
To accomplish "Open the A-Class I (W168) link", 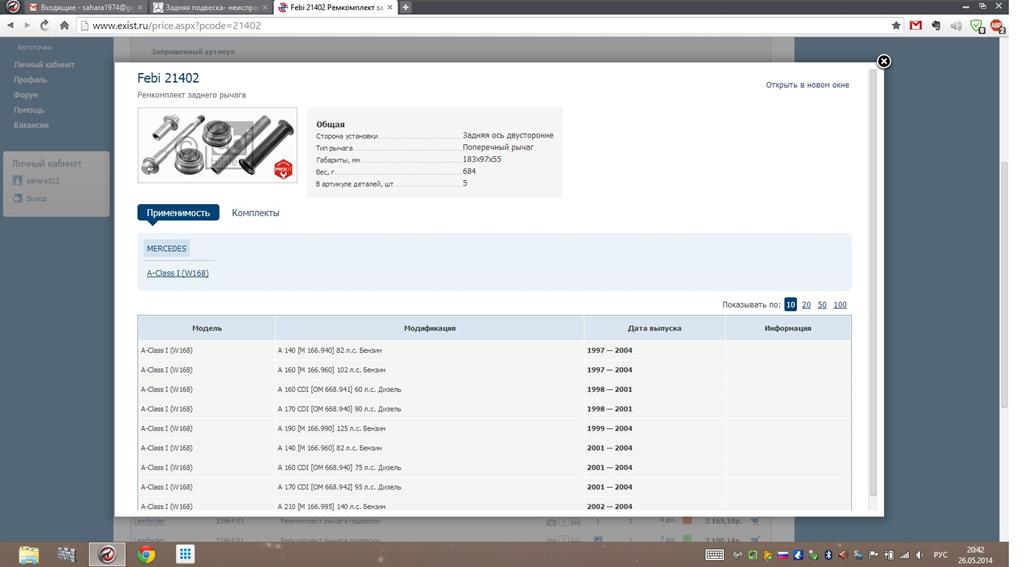I will coord(178,273).
